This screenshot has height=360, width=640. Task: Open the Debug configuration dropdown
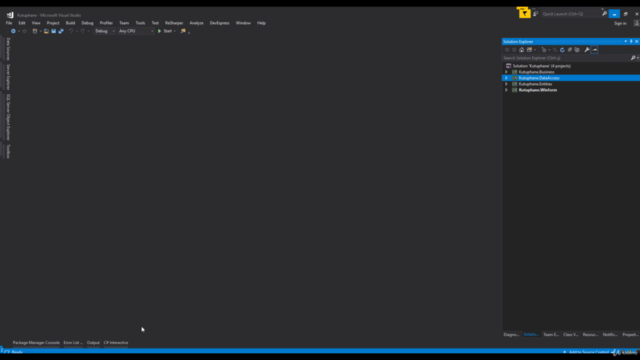(x=105, y=31)
